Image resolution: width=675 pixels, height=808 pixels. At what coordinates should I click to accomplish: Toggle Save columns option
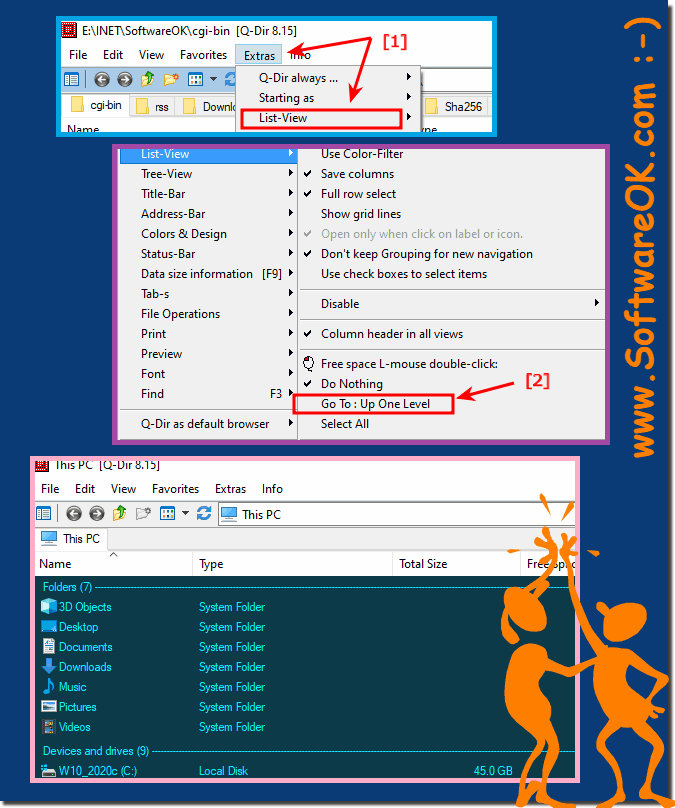point(357,174)
